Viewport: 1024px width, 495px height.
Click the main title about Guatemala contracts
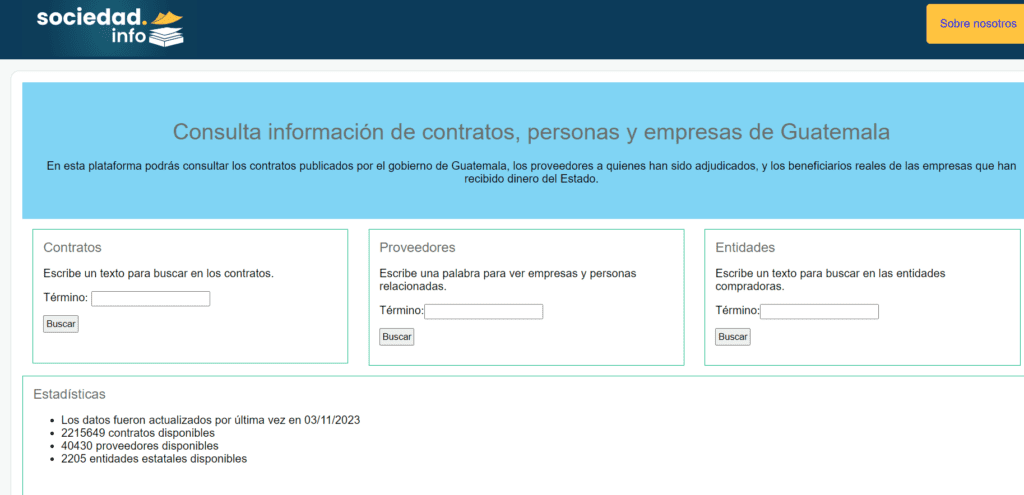pos(531,132)
